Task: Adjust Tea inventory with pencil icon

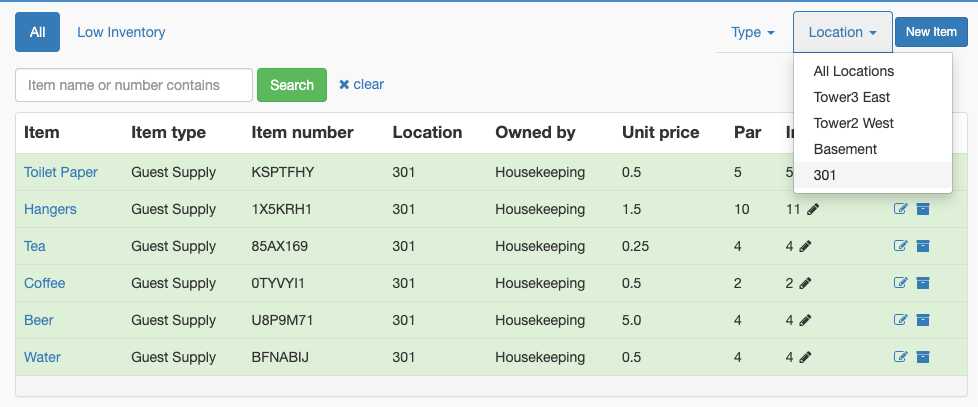Action: (x=806, y=246)
